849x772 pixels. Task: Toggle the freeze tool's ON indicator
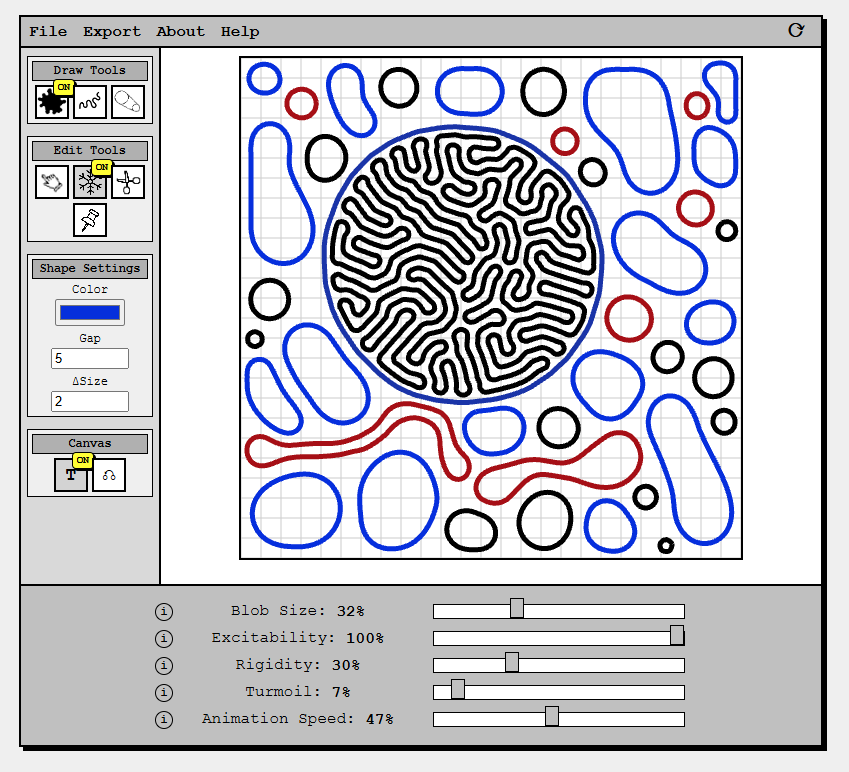point(101,168)
